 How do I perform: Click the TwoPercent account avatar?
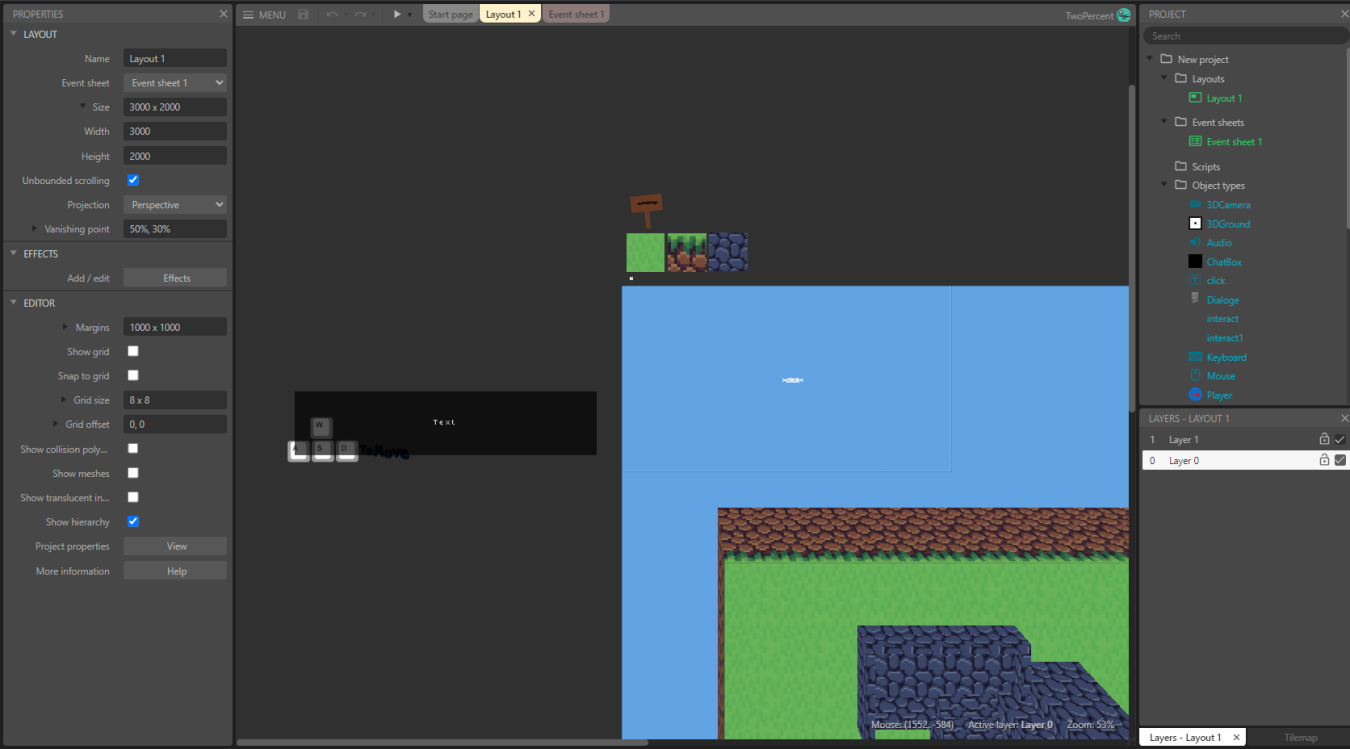tap(1124, 15)
